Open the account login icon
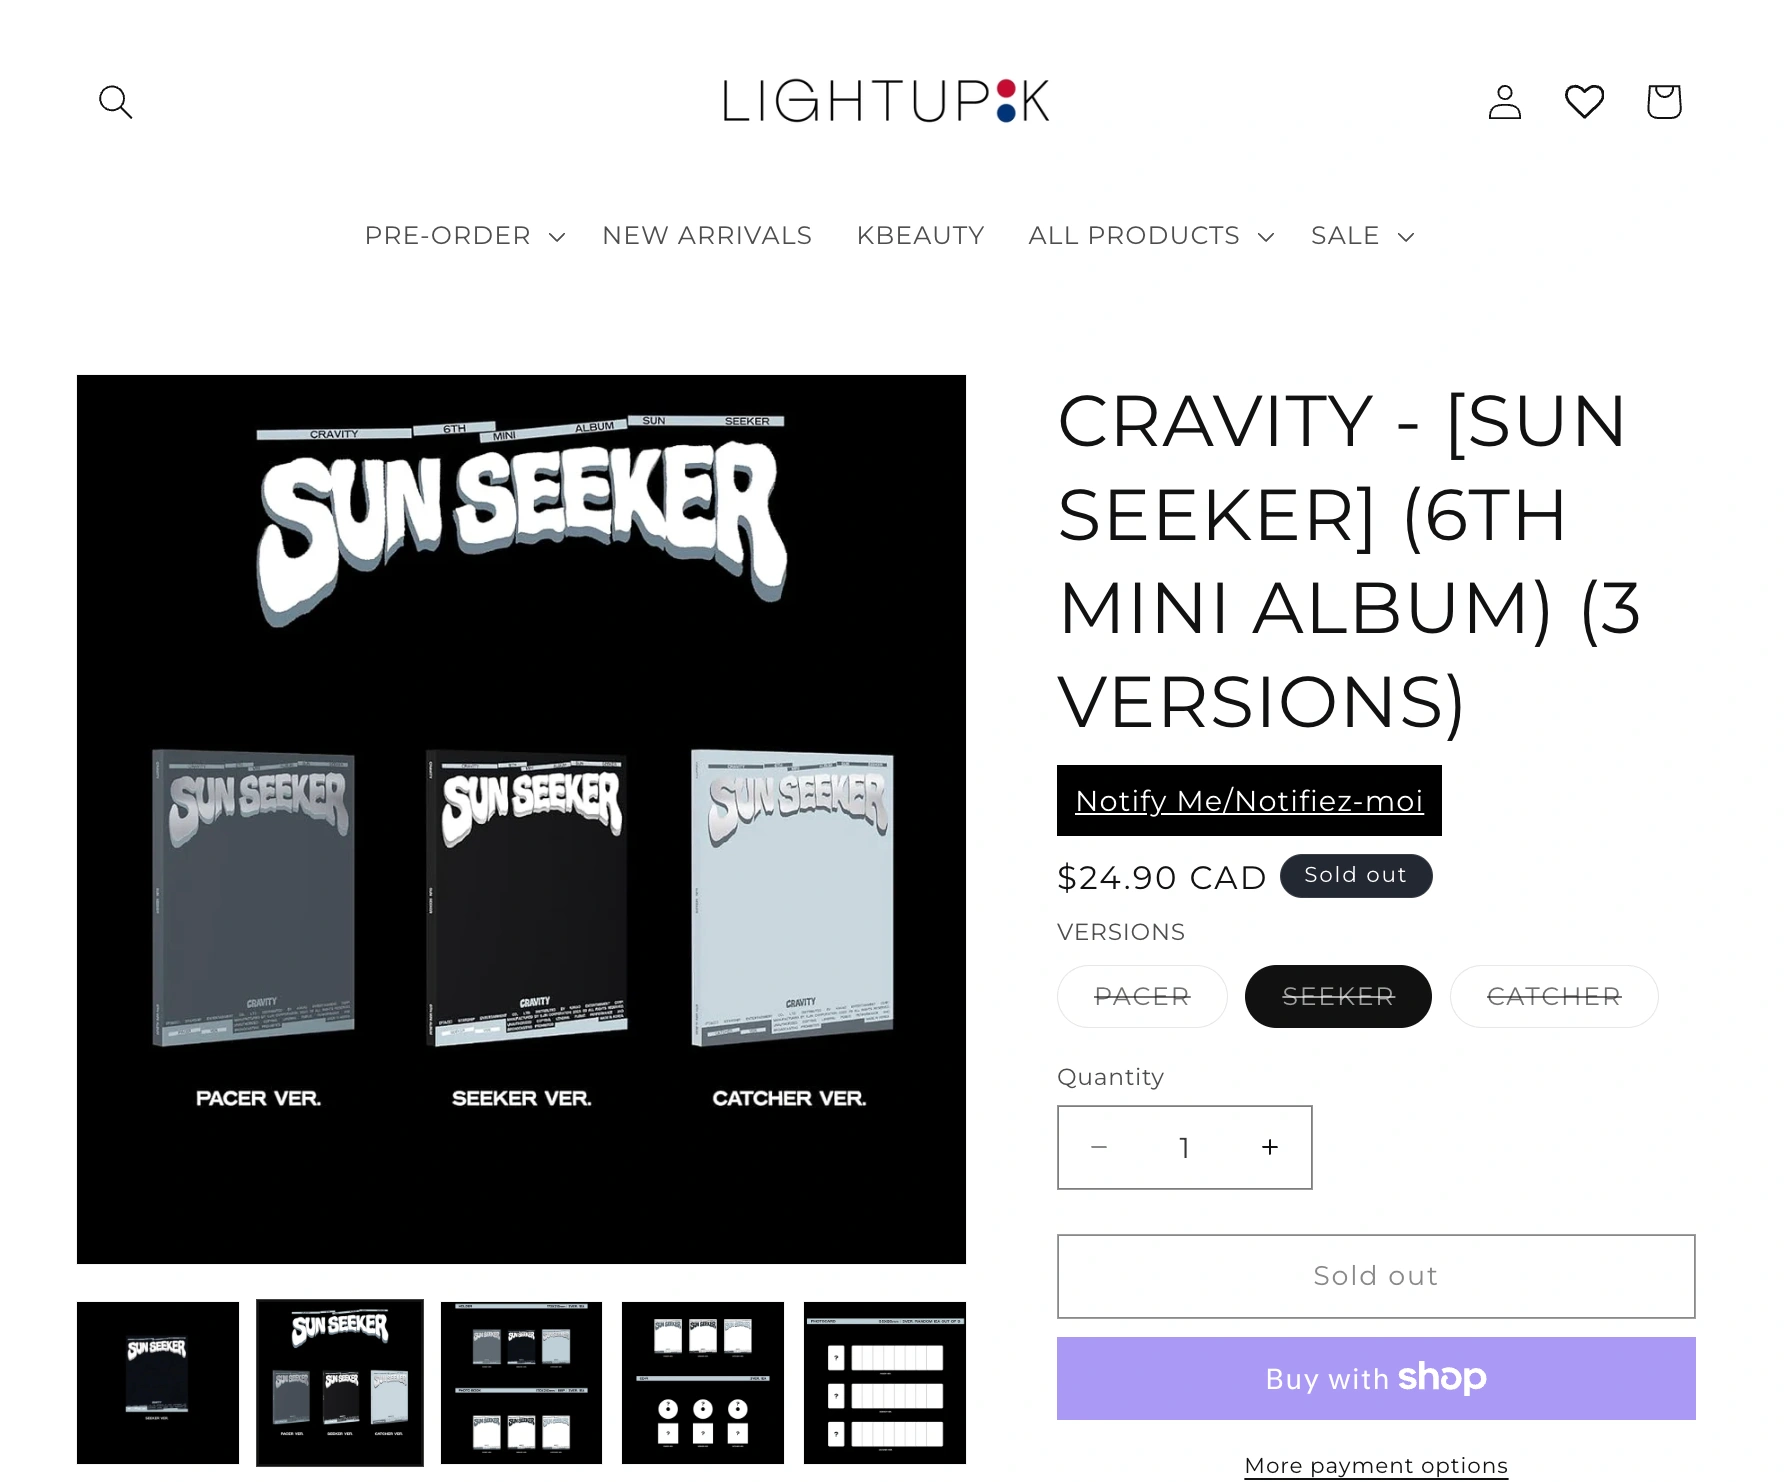 (x=1504, y=101)
